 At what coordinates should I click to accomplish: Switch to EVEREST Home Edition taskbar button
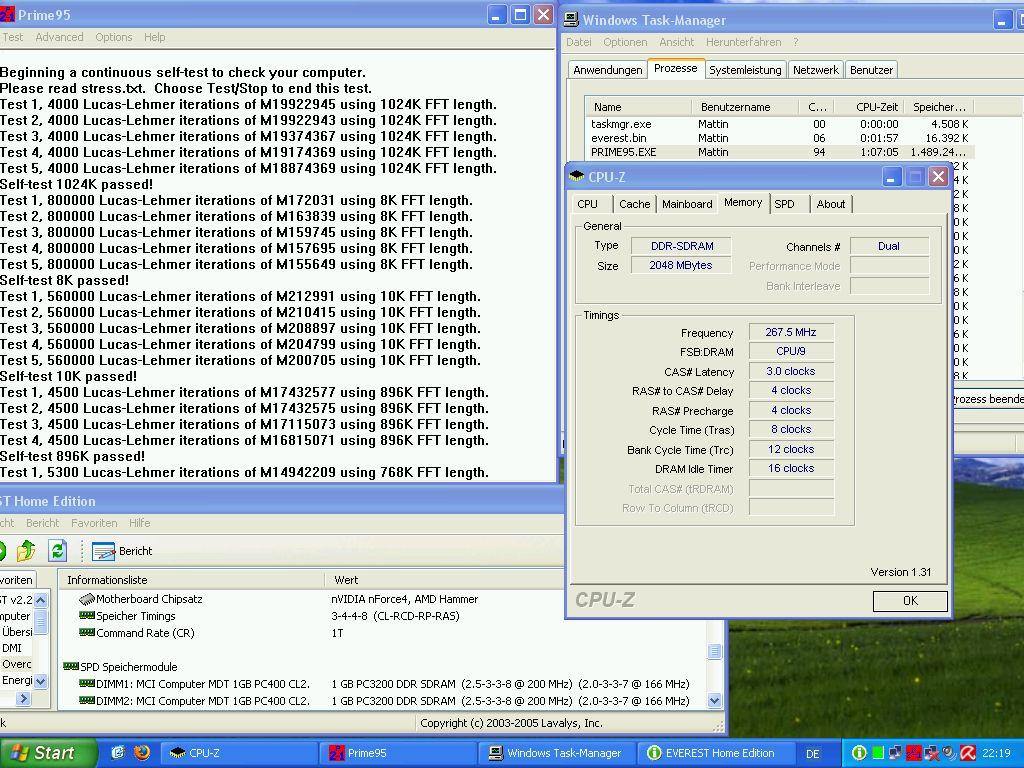coord(716,753)
